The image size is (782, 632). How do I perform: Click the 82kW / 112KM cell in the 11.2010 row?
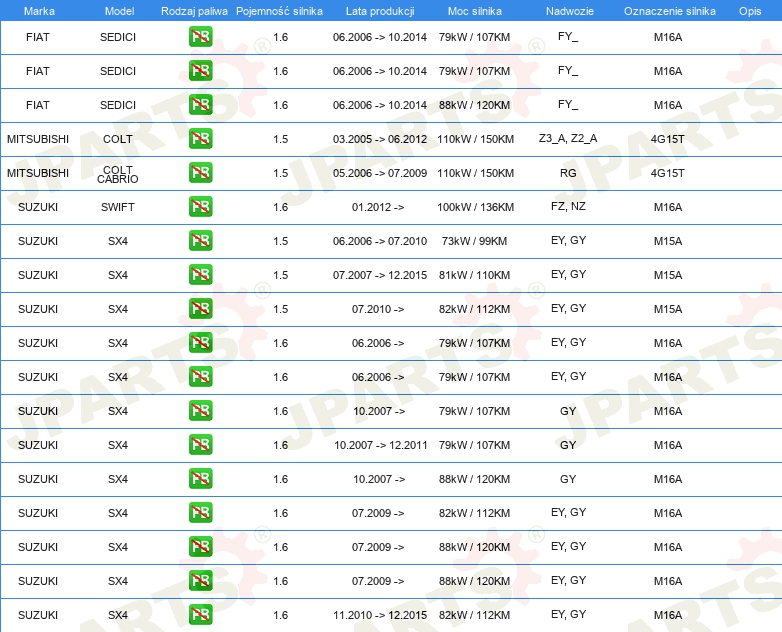(474, 615)
